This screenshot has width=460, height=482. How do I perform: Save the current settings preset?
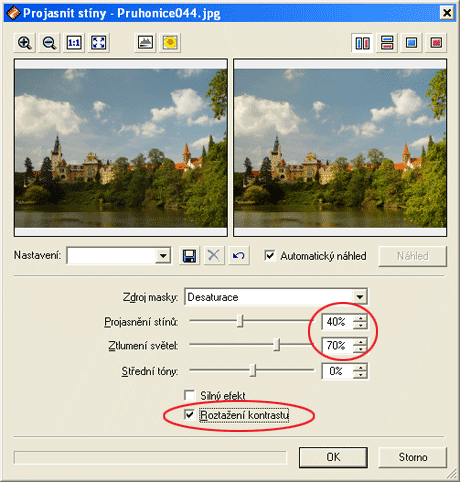189,256
